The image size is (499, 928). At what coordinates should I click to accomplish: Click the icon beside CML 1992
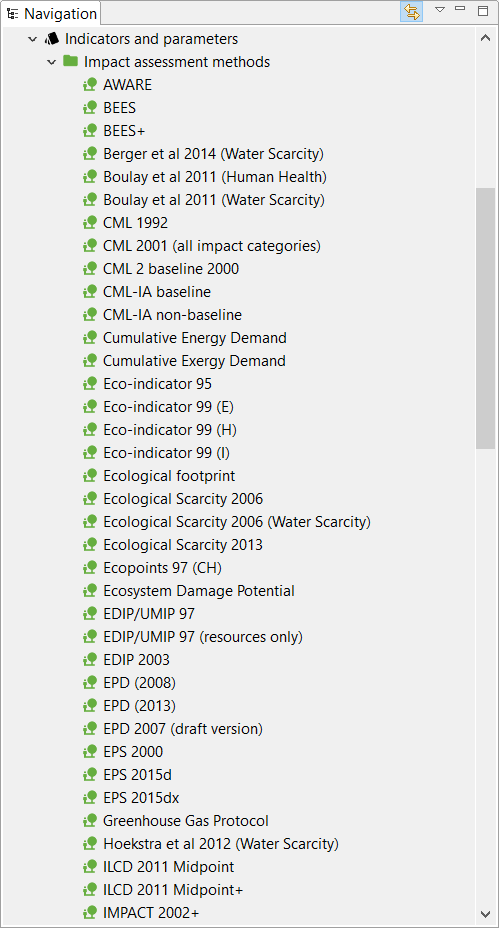90,223
